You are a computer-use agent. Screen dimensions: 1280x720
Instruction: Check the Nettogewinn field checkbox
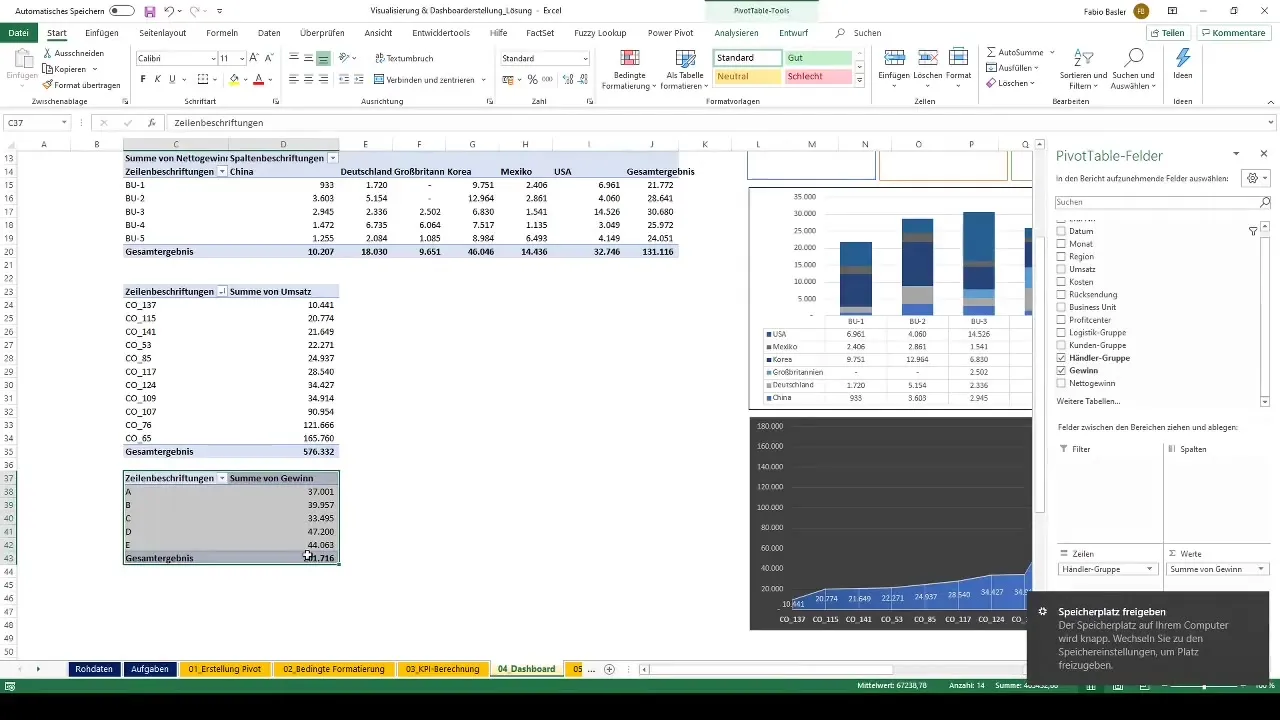click(x=1062, y=383)
